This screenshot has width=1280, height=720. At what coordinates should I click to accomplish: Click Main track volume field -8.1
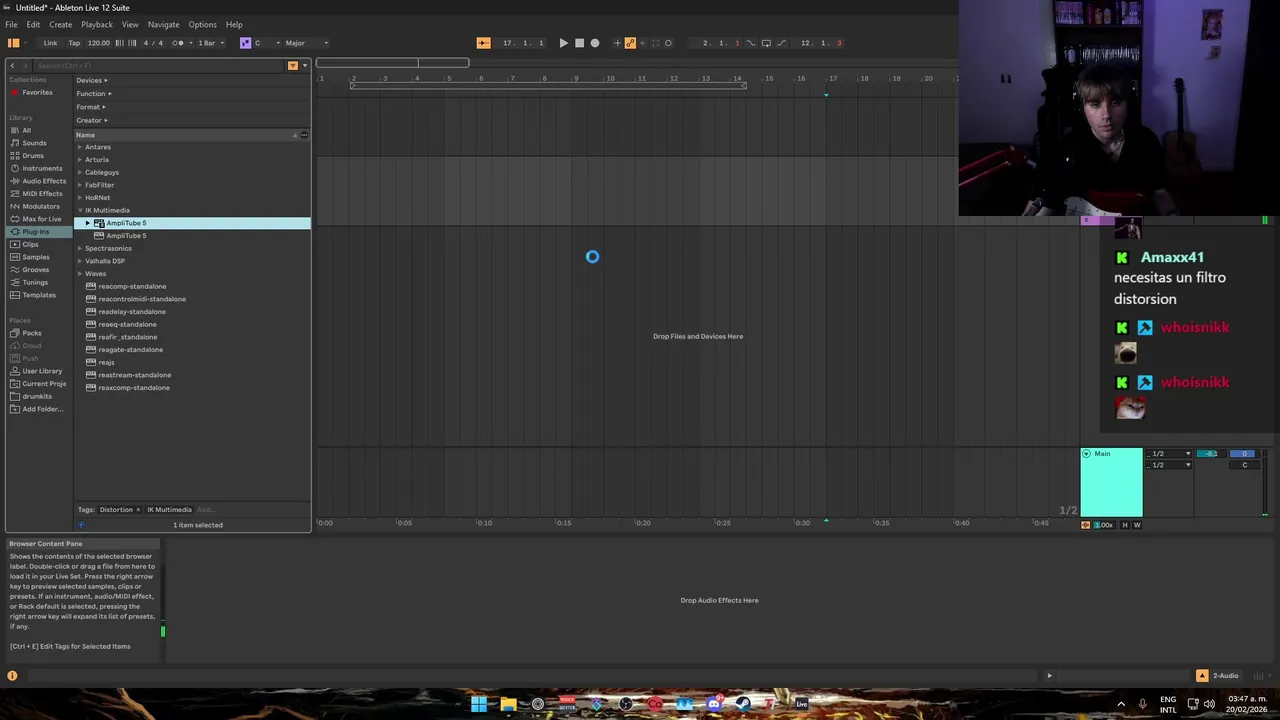point(1211,454)
